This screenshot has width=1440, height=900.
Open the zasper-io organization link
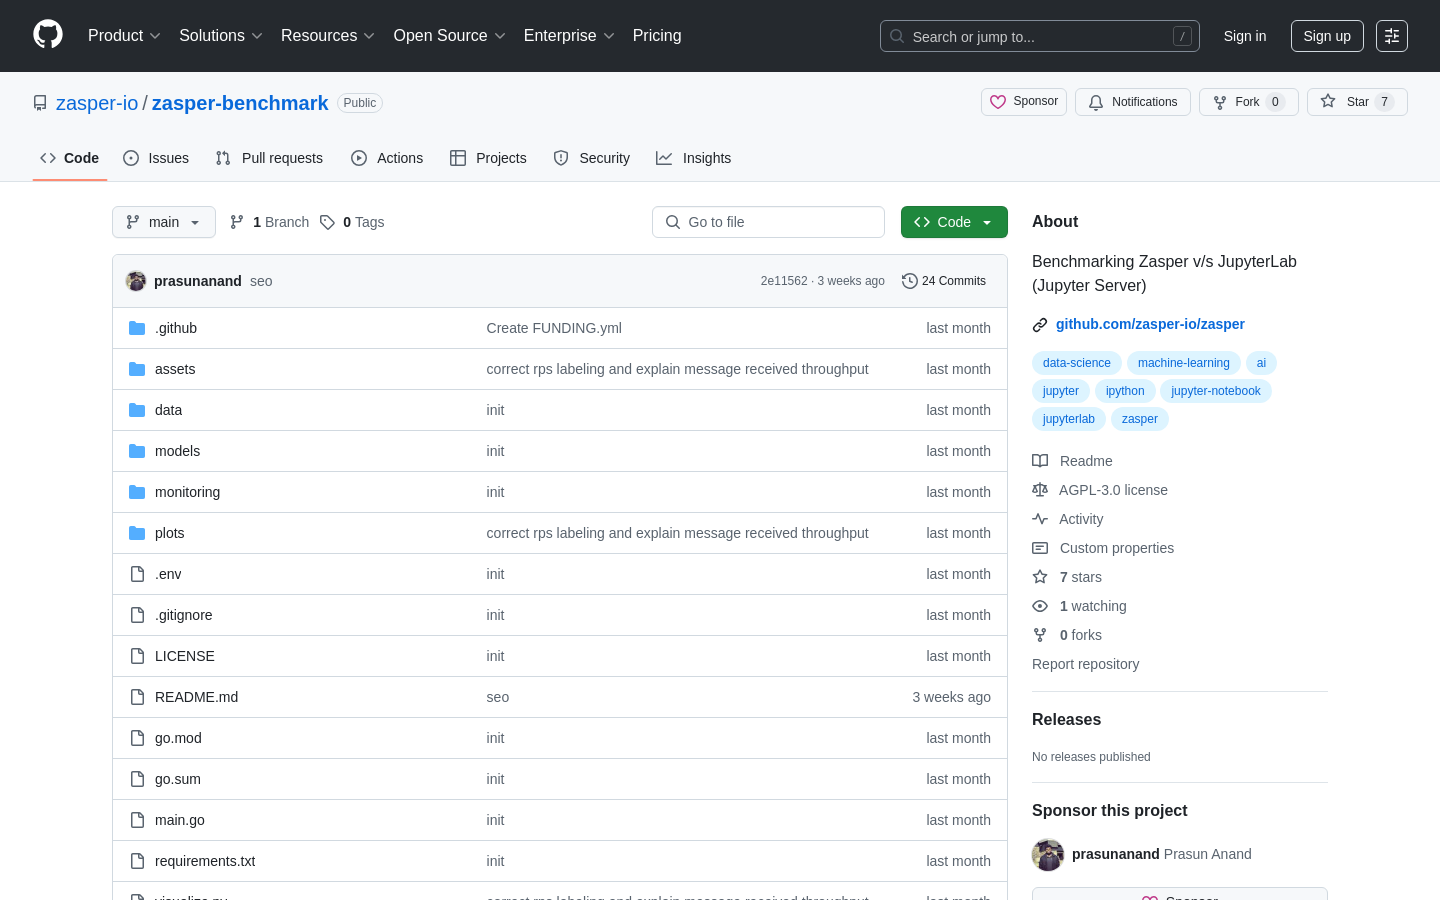point(97,103)
